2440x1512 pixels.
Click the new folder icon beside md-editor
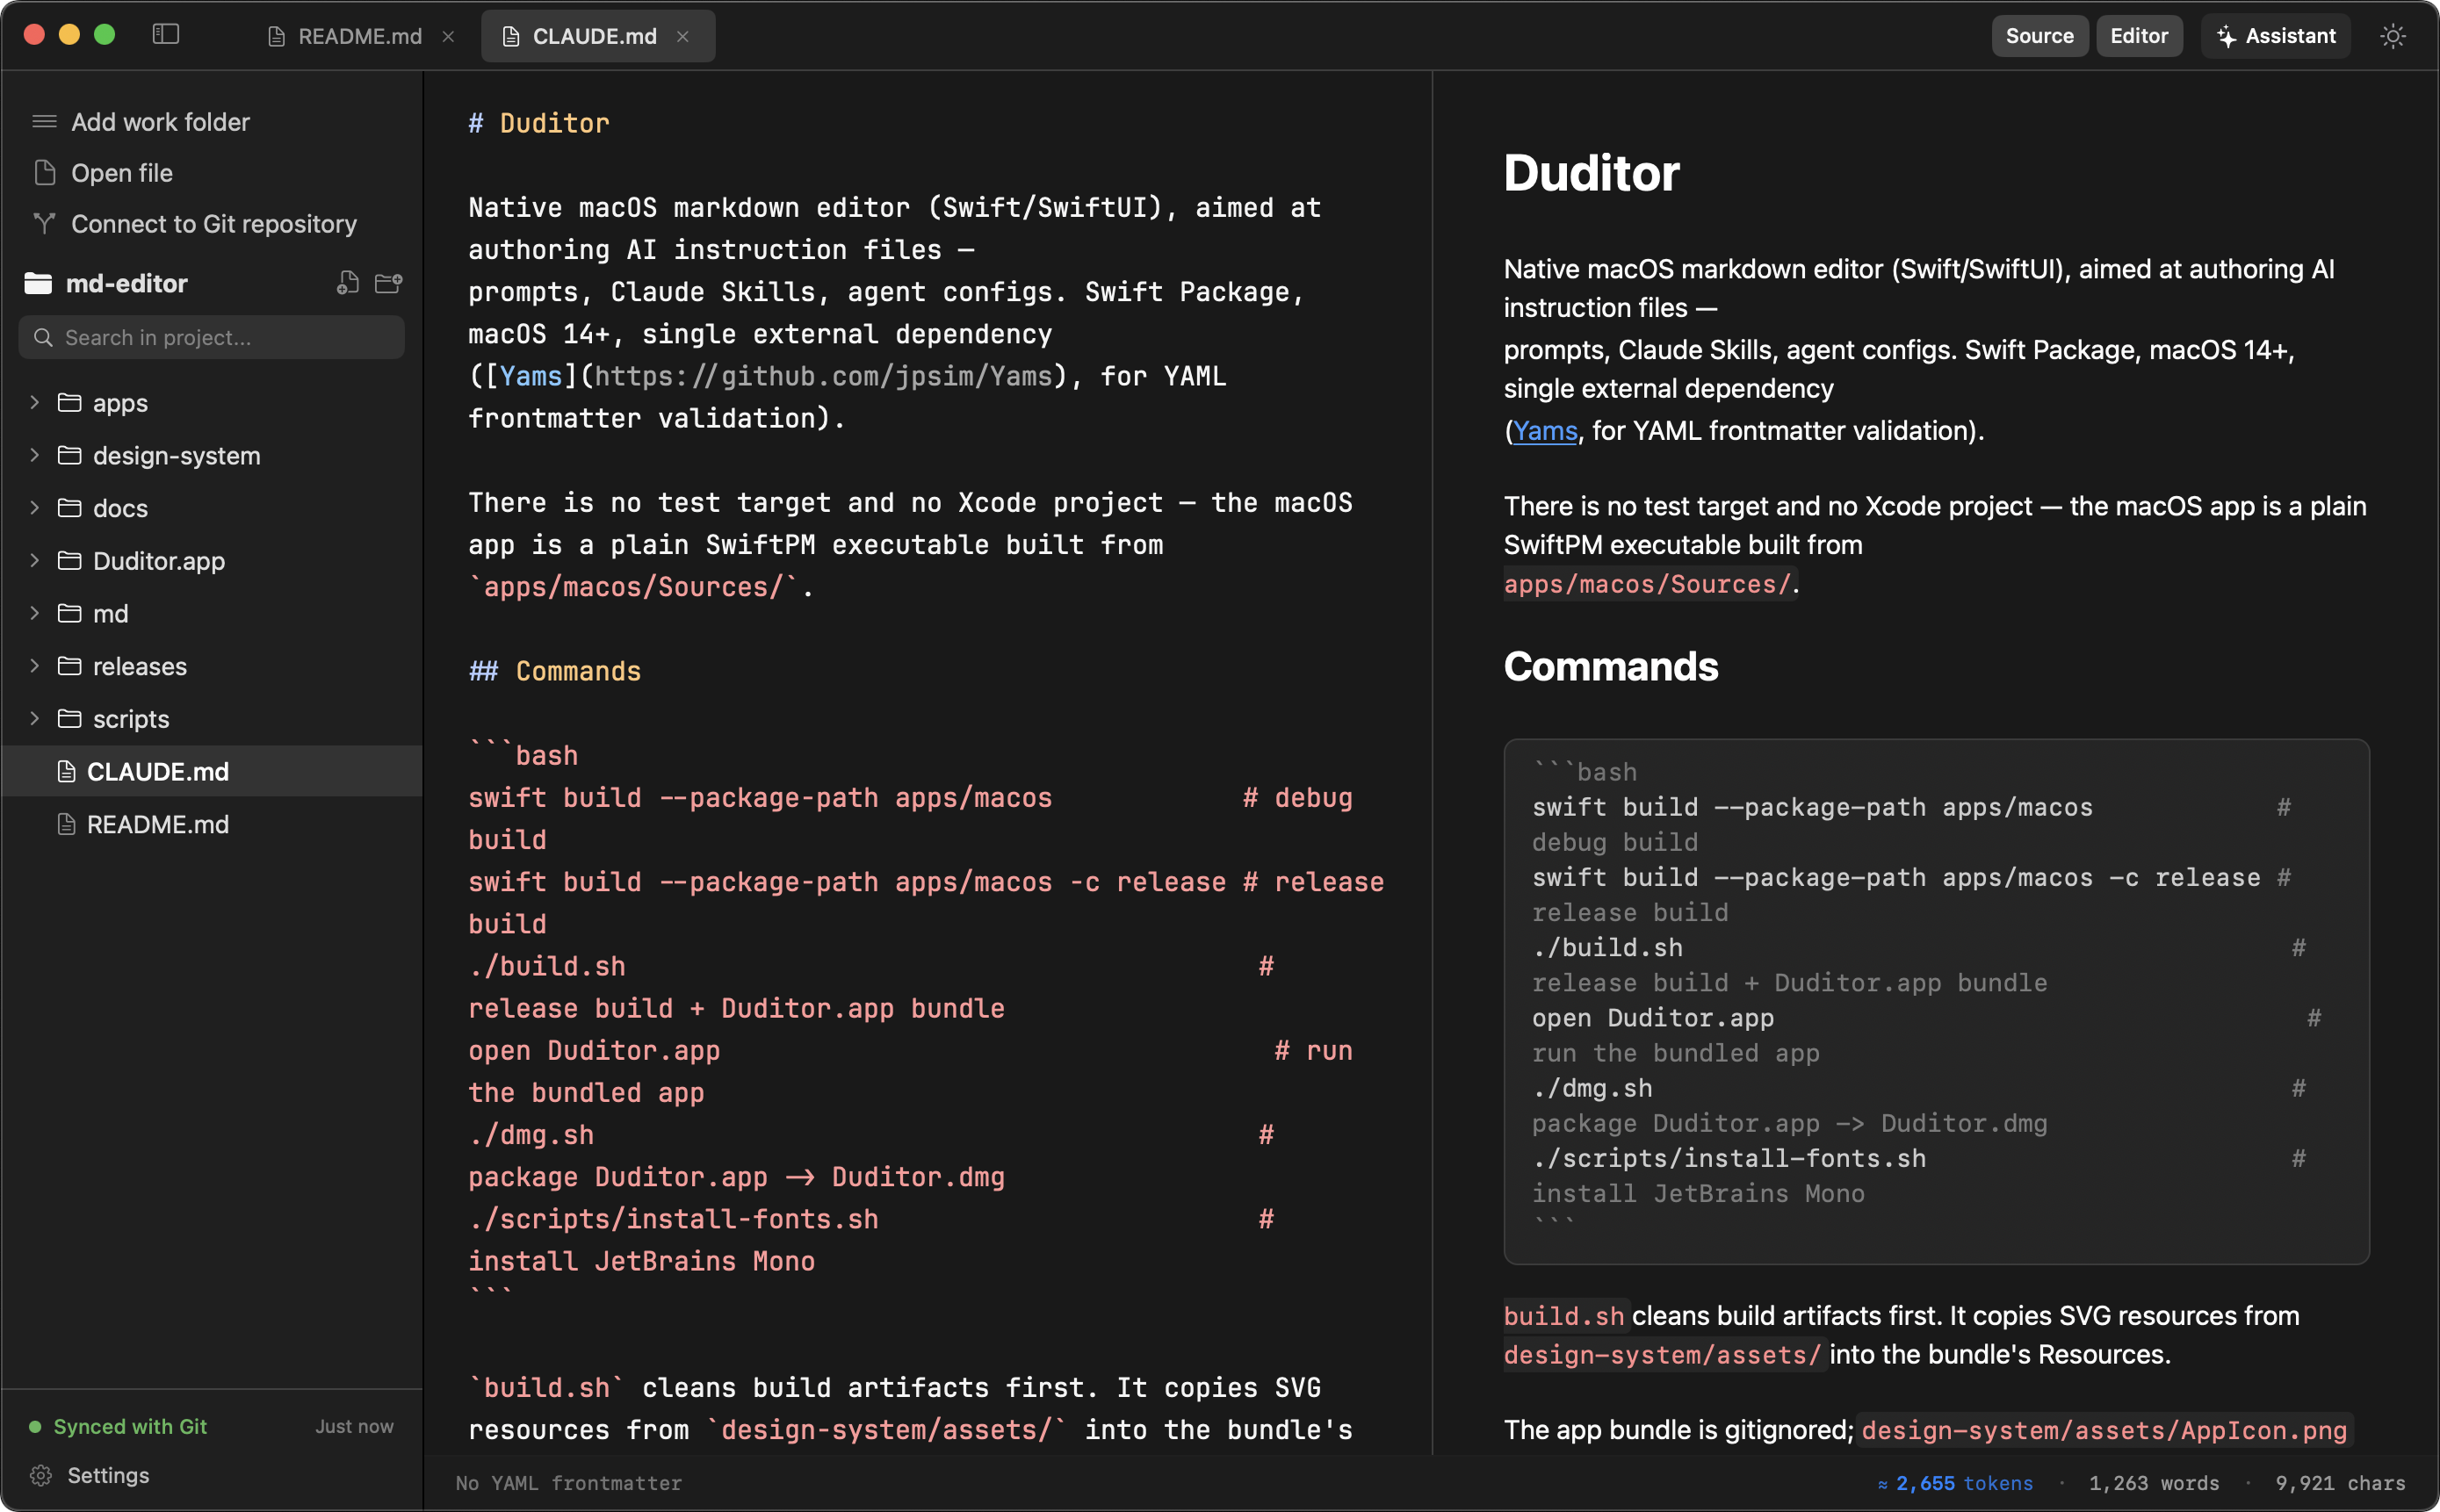point(388,283)
